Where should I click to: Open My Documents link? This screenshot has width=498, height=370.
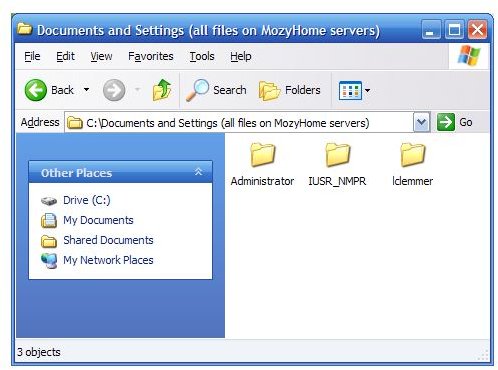(98, 220)
